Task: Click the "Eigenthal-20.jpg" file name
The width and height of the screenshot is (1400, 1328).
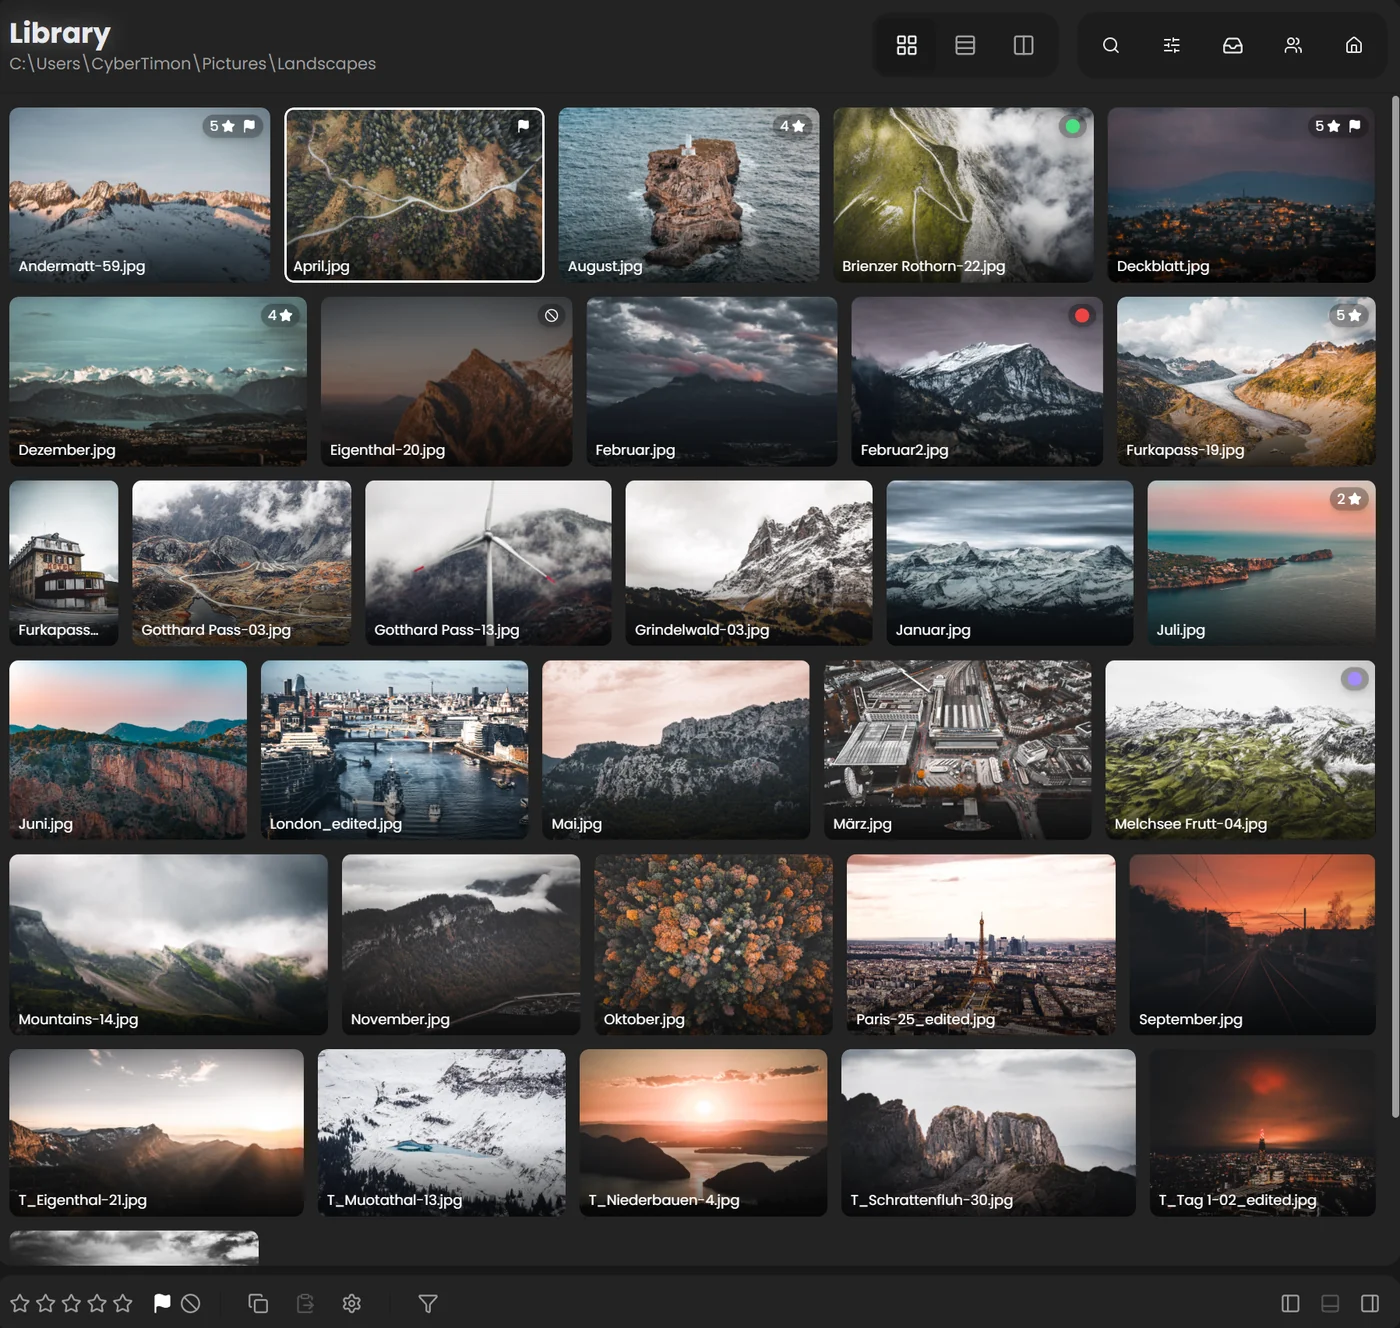Action: pyautogui.click(x=387, y=450)
